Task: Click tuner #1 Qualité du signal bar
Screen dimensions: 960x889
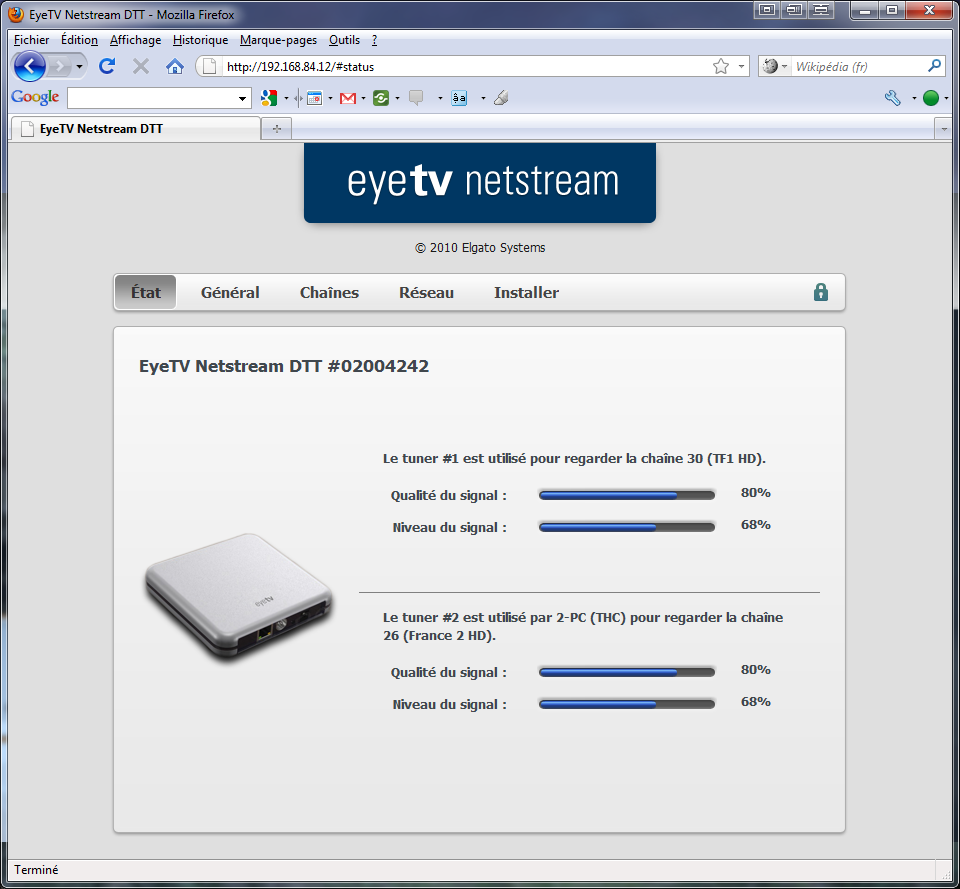Action: [x=627, y=495]
